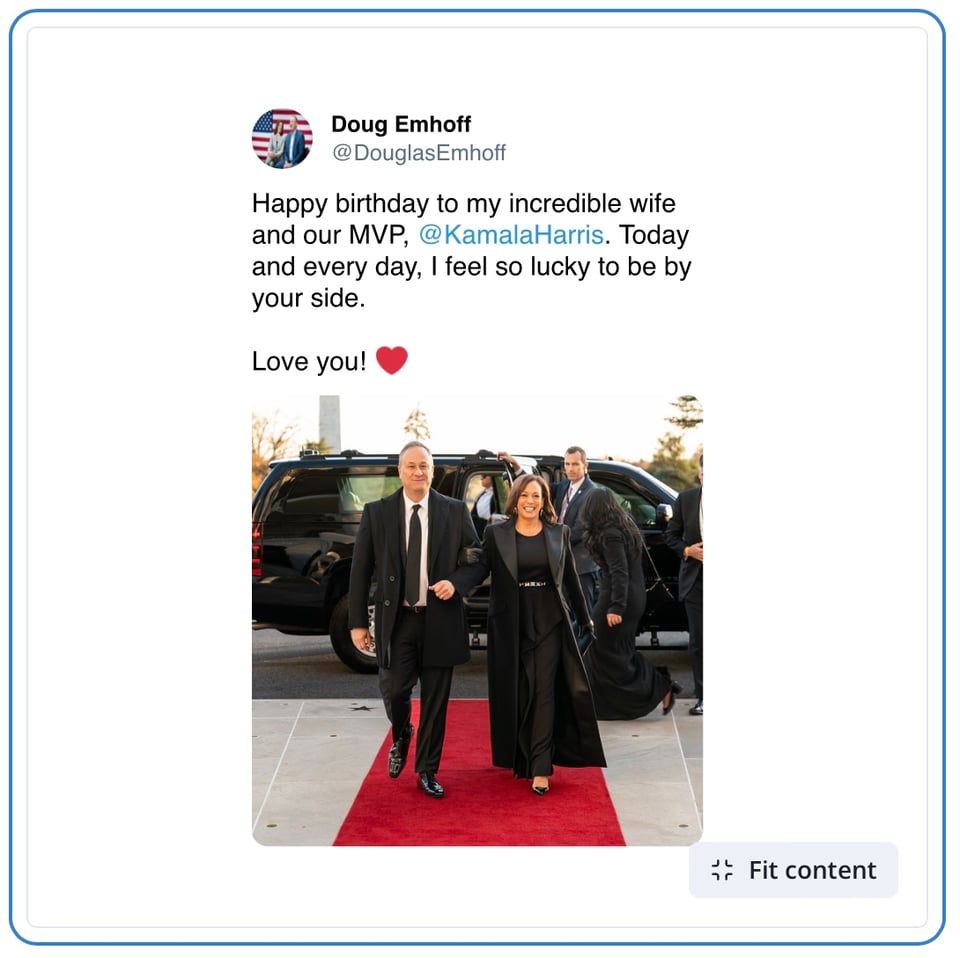Open the Doug Emhoff display name

[401, 124]
